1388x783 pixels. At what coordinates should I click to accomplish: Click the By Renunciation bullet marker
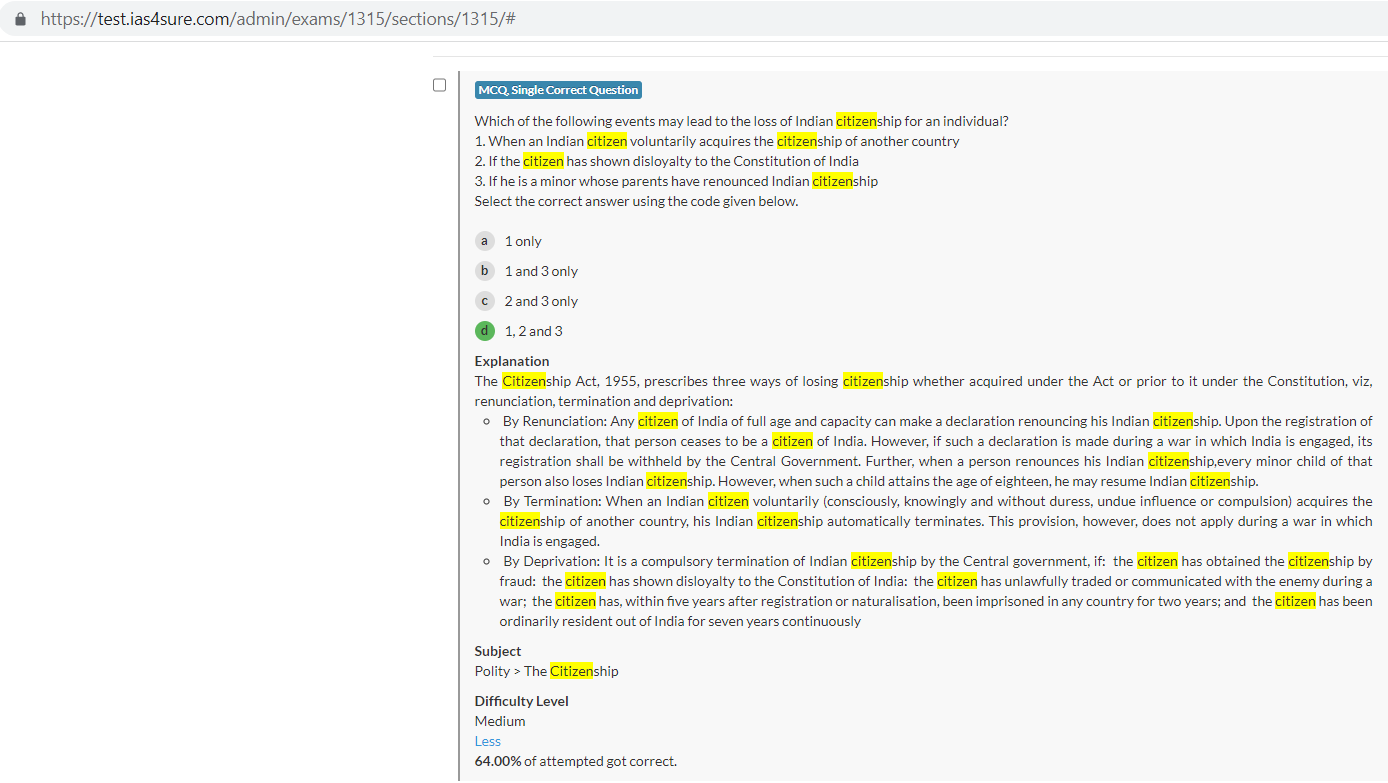pos(486,422)
